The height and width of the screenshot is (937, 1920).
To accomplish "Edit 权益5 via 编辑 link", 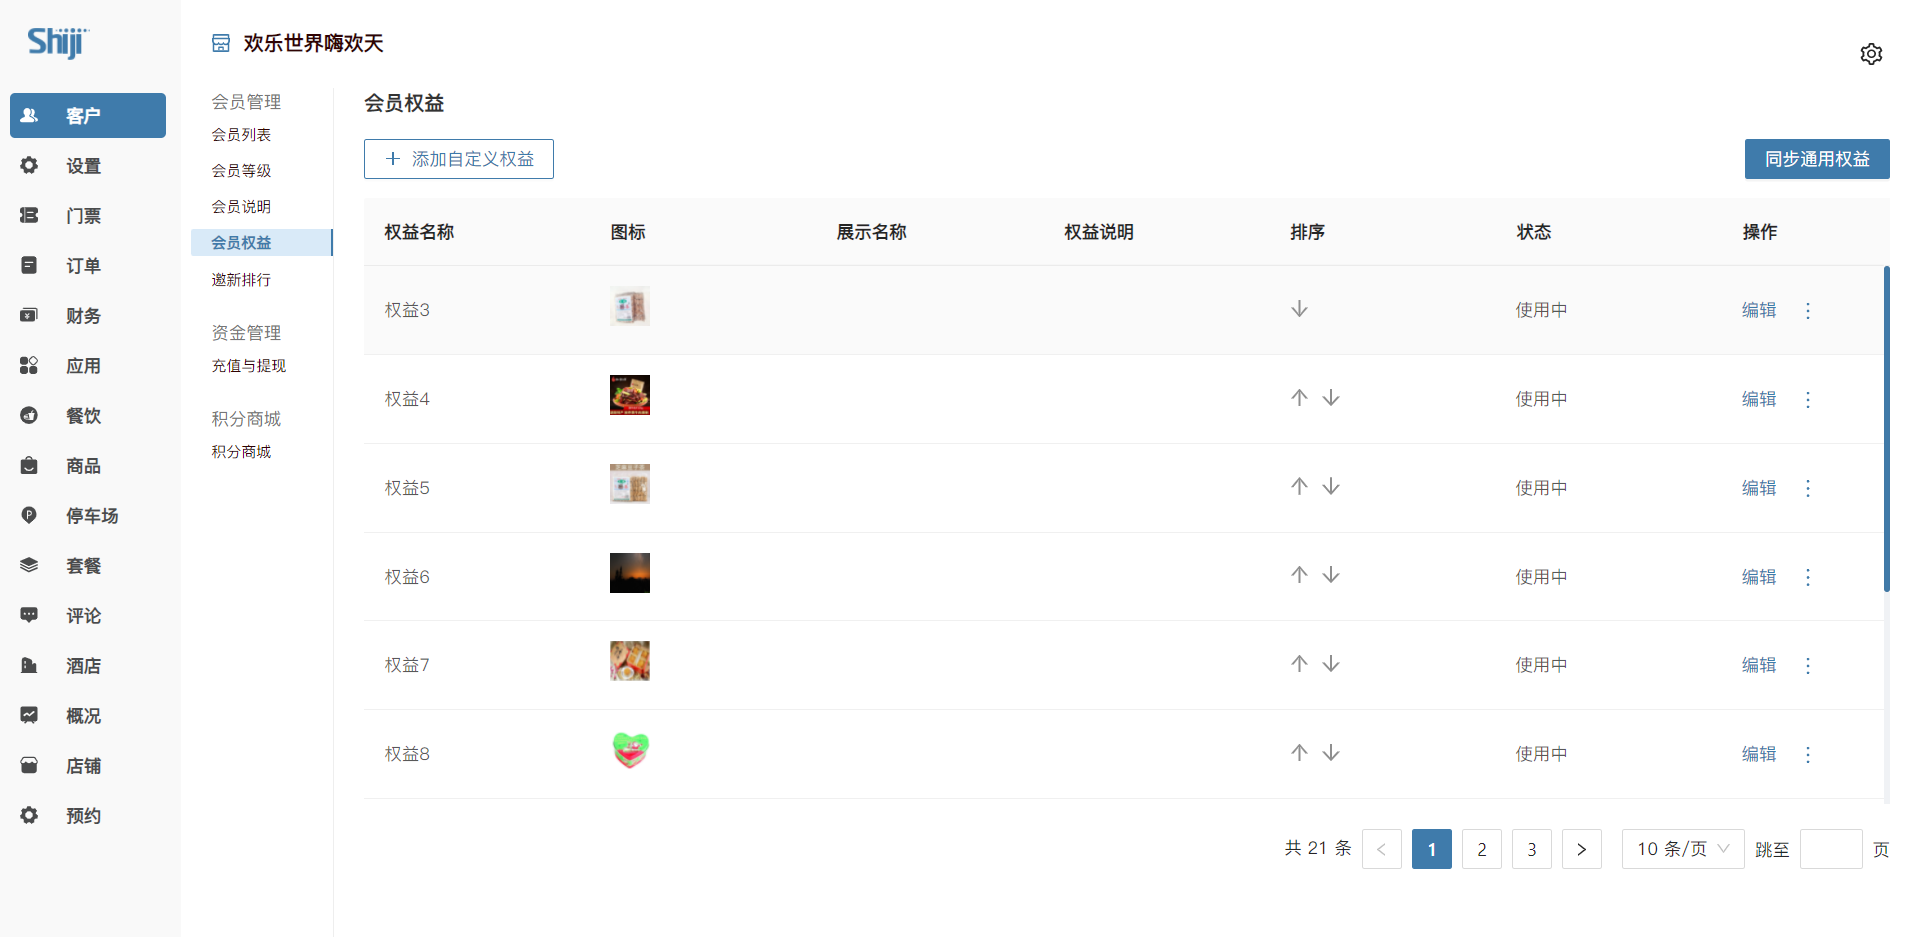I will 1759,488.
